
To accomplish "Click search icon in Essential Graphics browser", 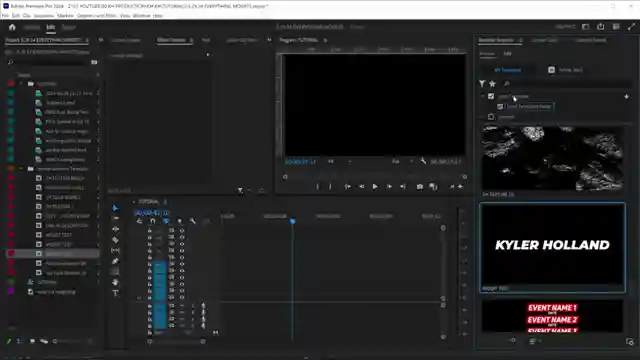I will (507, 84).
